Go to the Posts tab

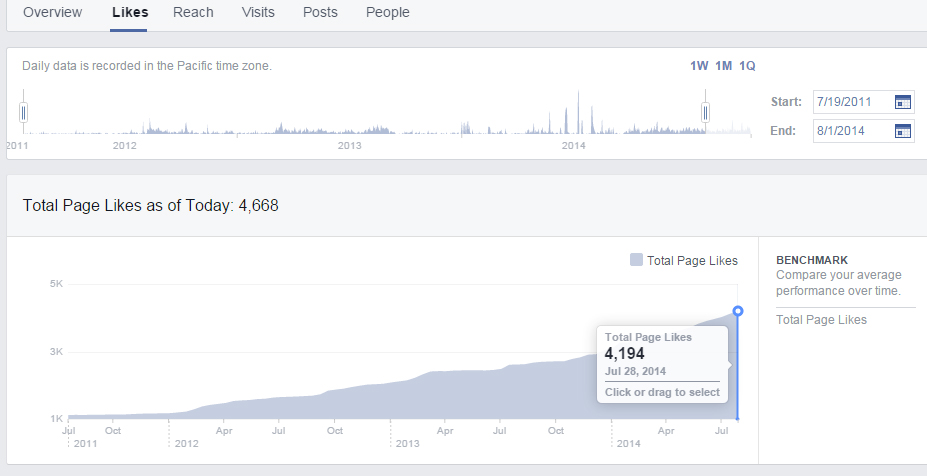(320, 13)
